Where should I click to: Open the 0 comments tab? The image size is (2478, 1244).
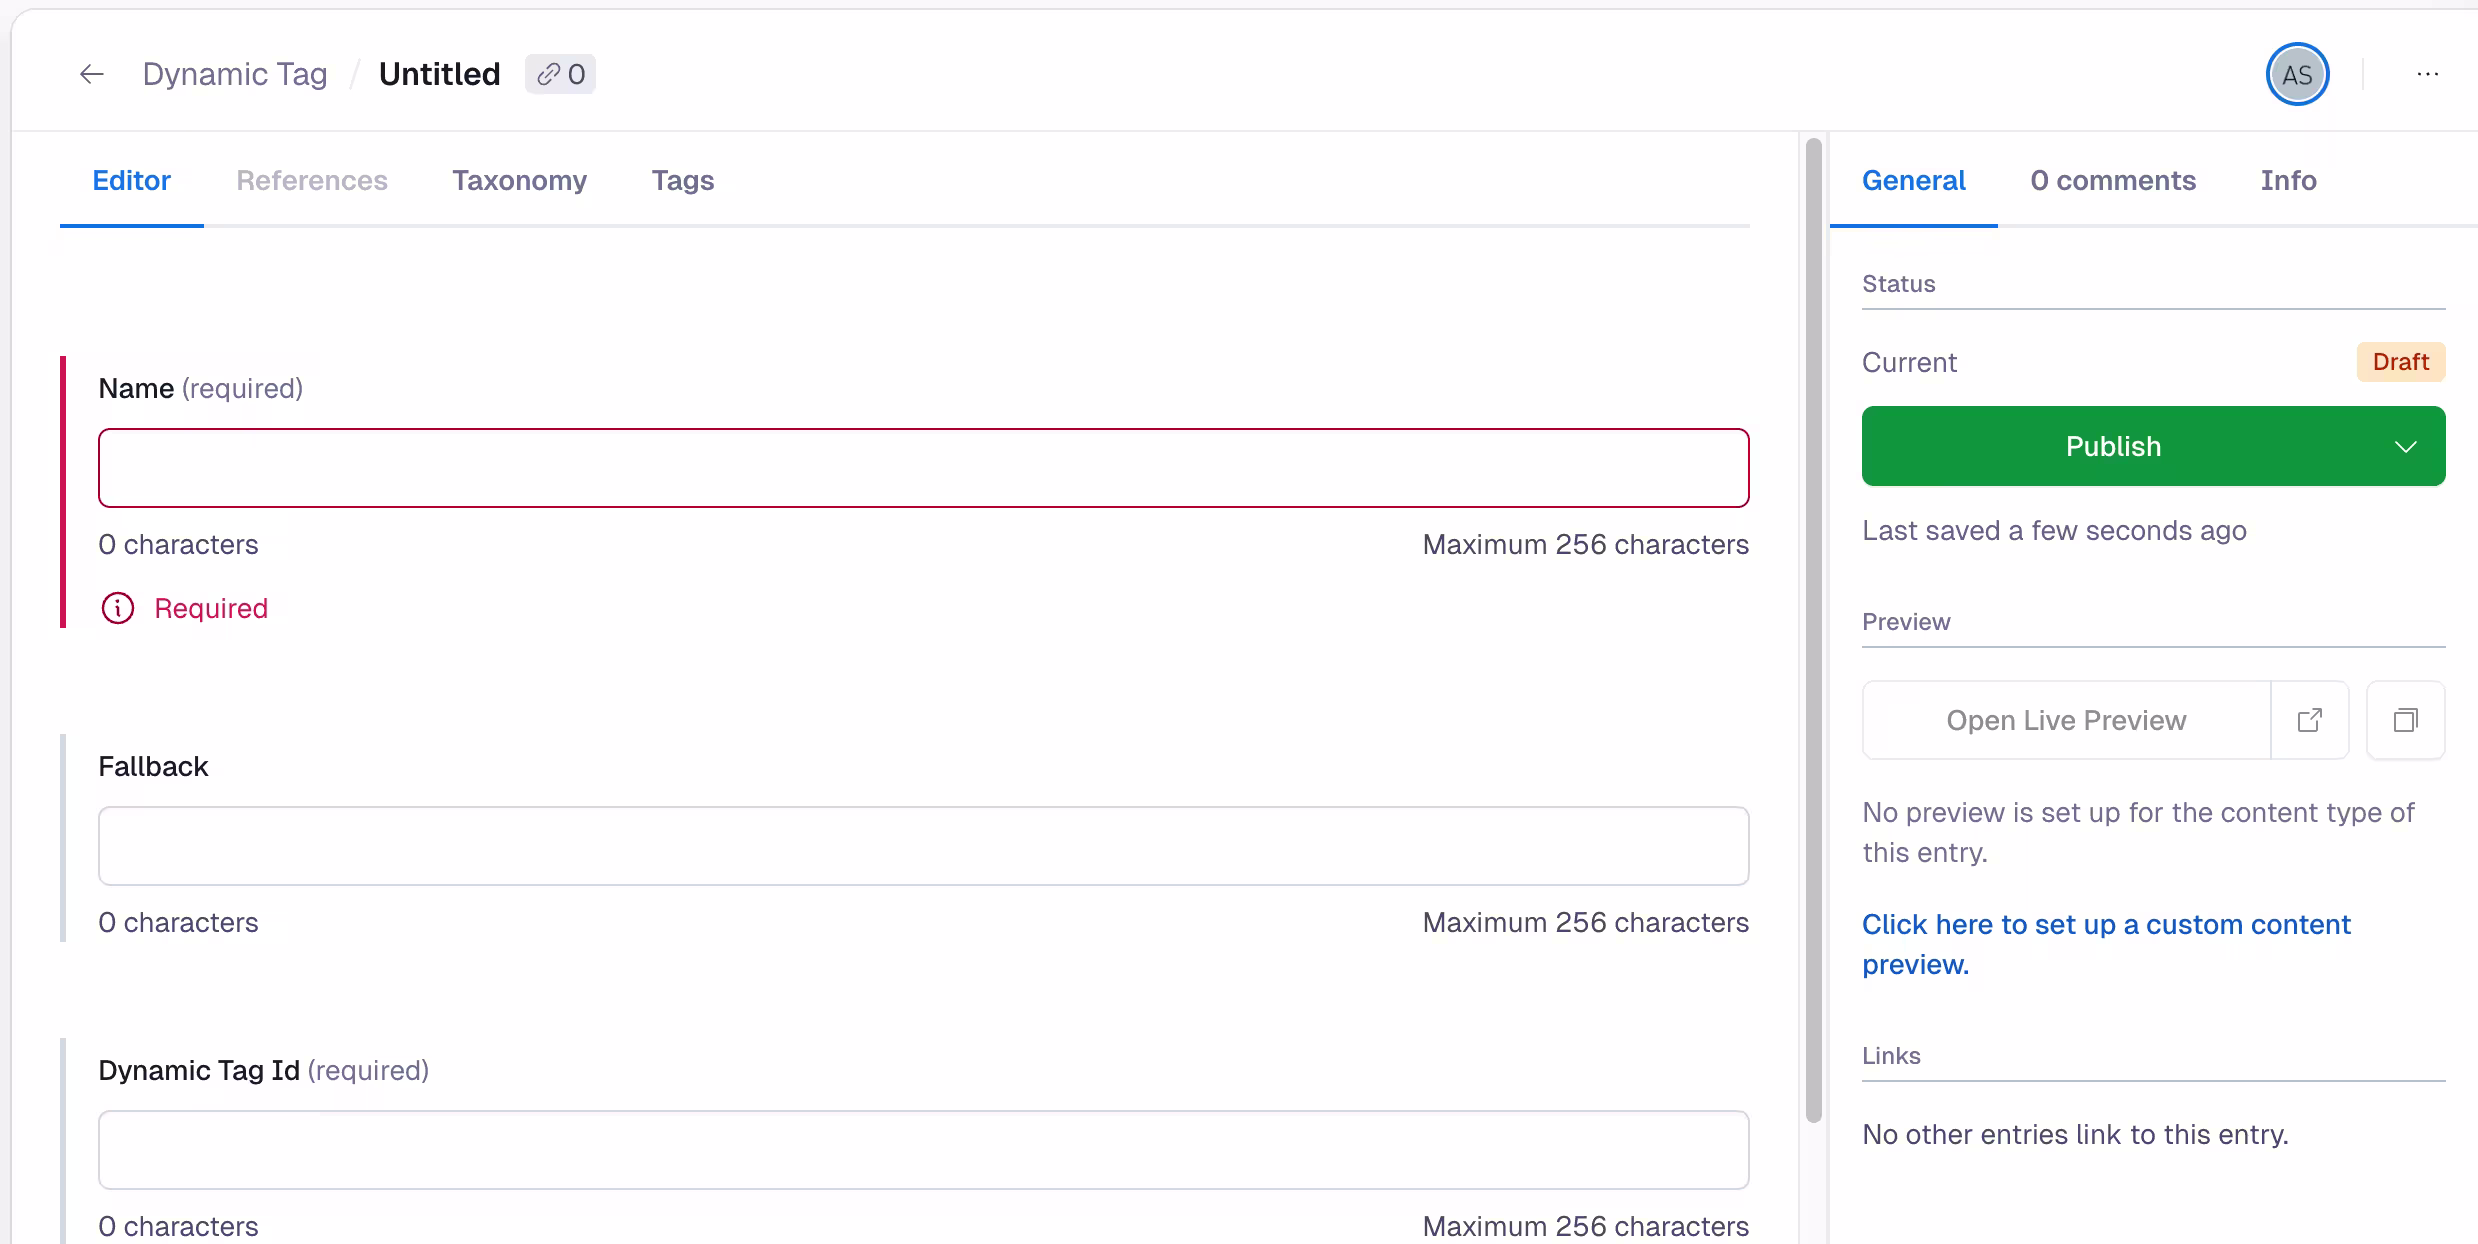pos(2113,181)
